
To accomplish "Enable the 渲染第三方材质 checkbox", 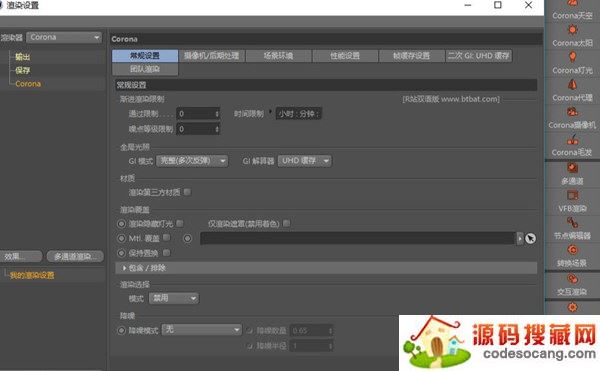I will tap(187, 192).
